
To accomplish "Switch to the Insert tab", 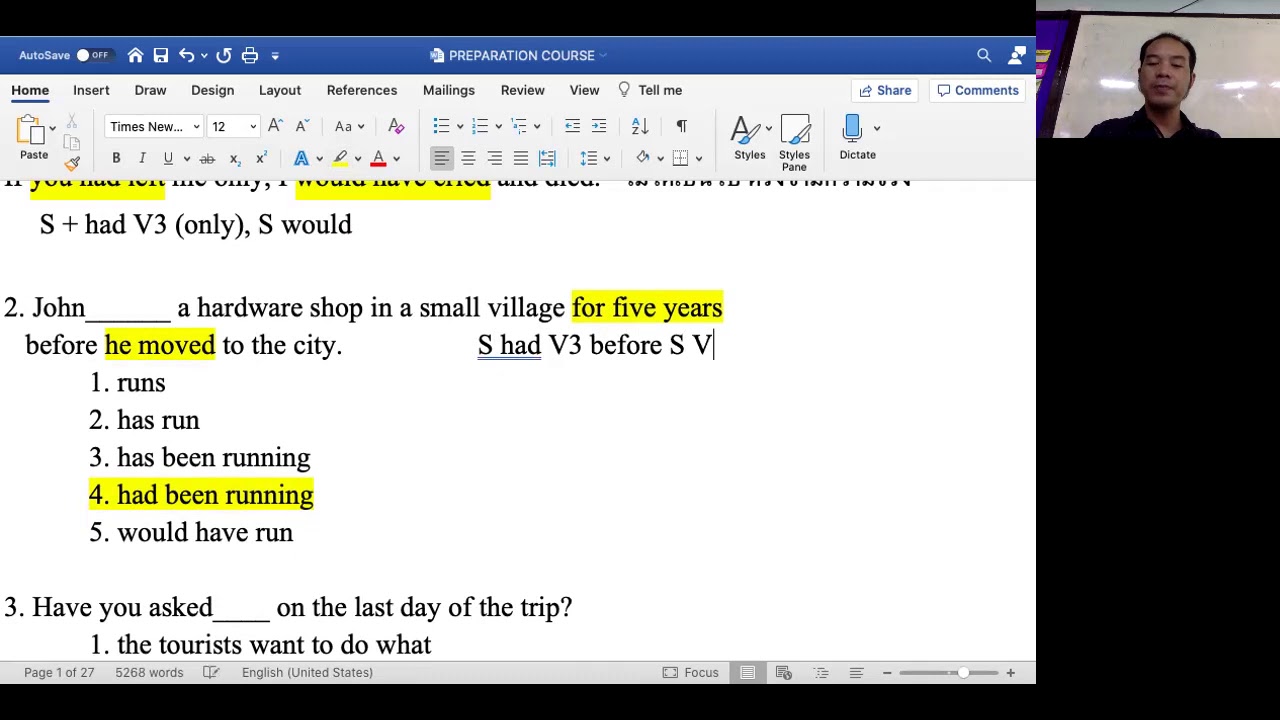I will pyautogui.click(x=91, y=90).
